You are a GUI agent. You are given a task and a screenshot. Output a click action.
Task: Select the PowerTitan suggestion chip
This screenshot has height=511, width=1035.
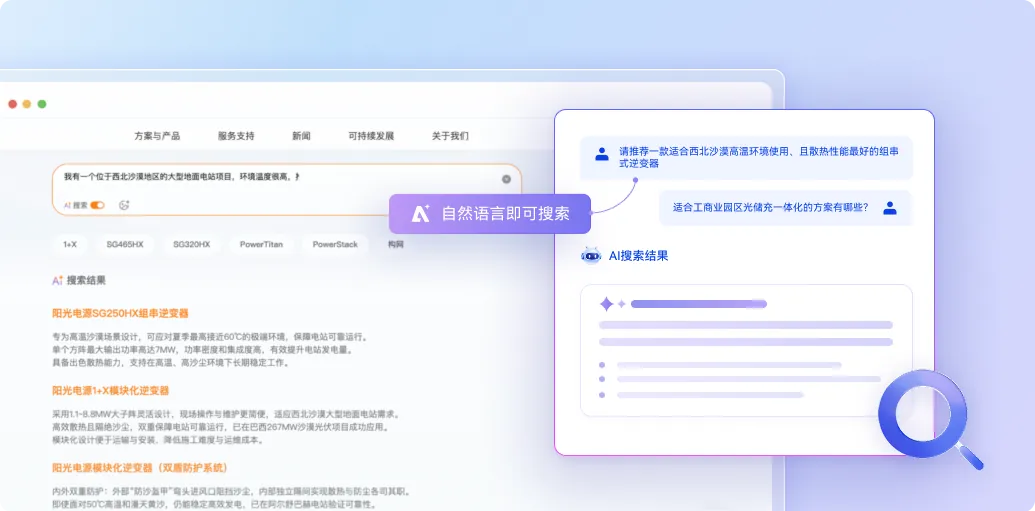pyautogui.click(x=261, y=244)
